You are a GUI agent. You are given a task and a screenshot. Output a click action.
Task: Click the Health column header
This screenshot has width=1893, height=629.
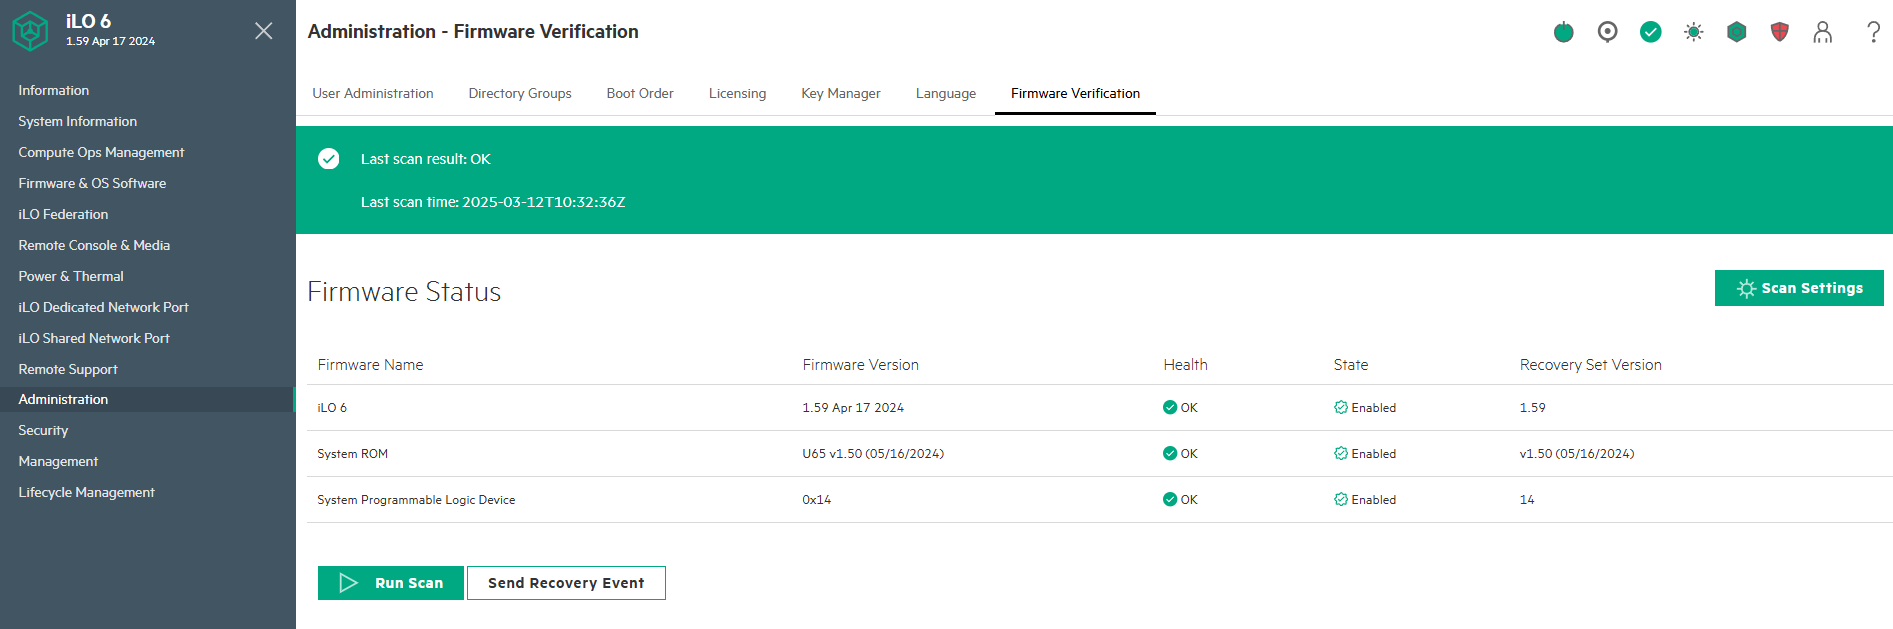coord(1185,365)
